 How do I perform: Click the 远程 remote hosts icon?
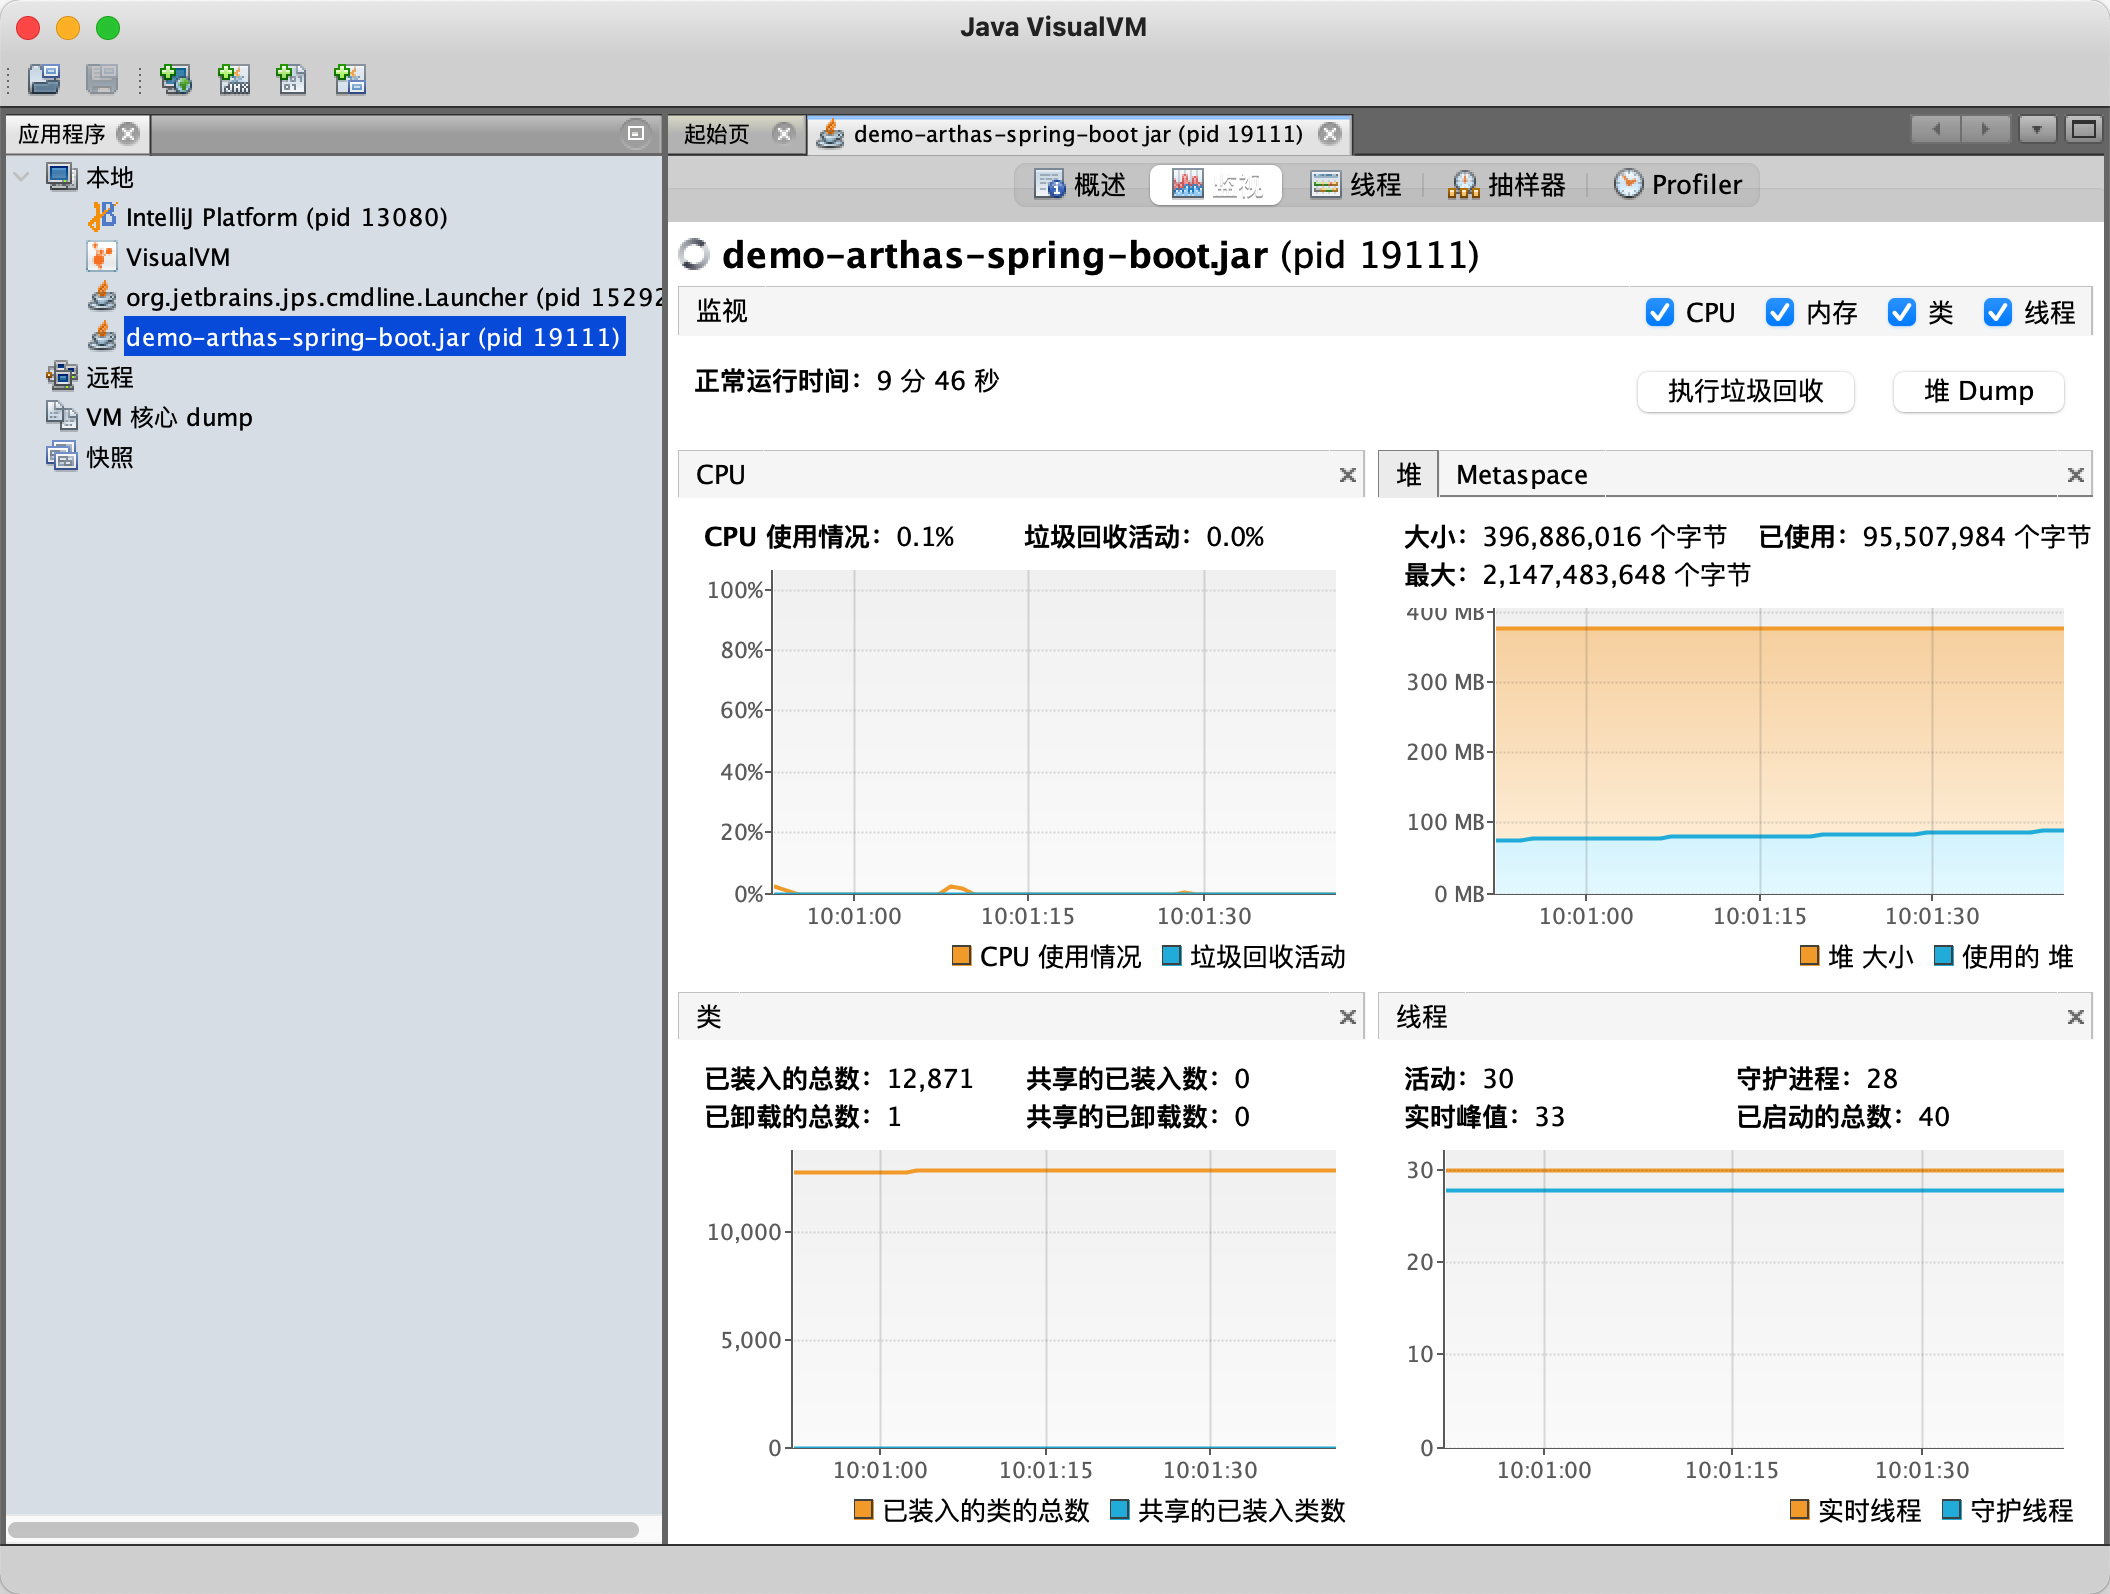coord(62,377)
